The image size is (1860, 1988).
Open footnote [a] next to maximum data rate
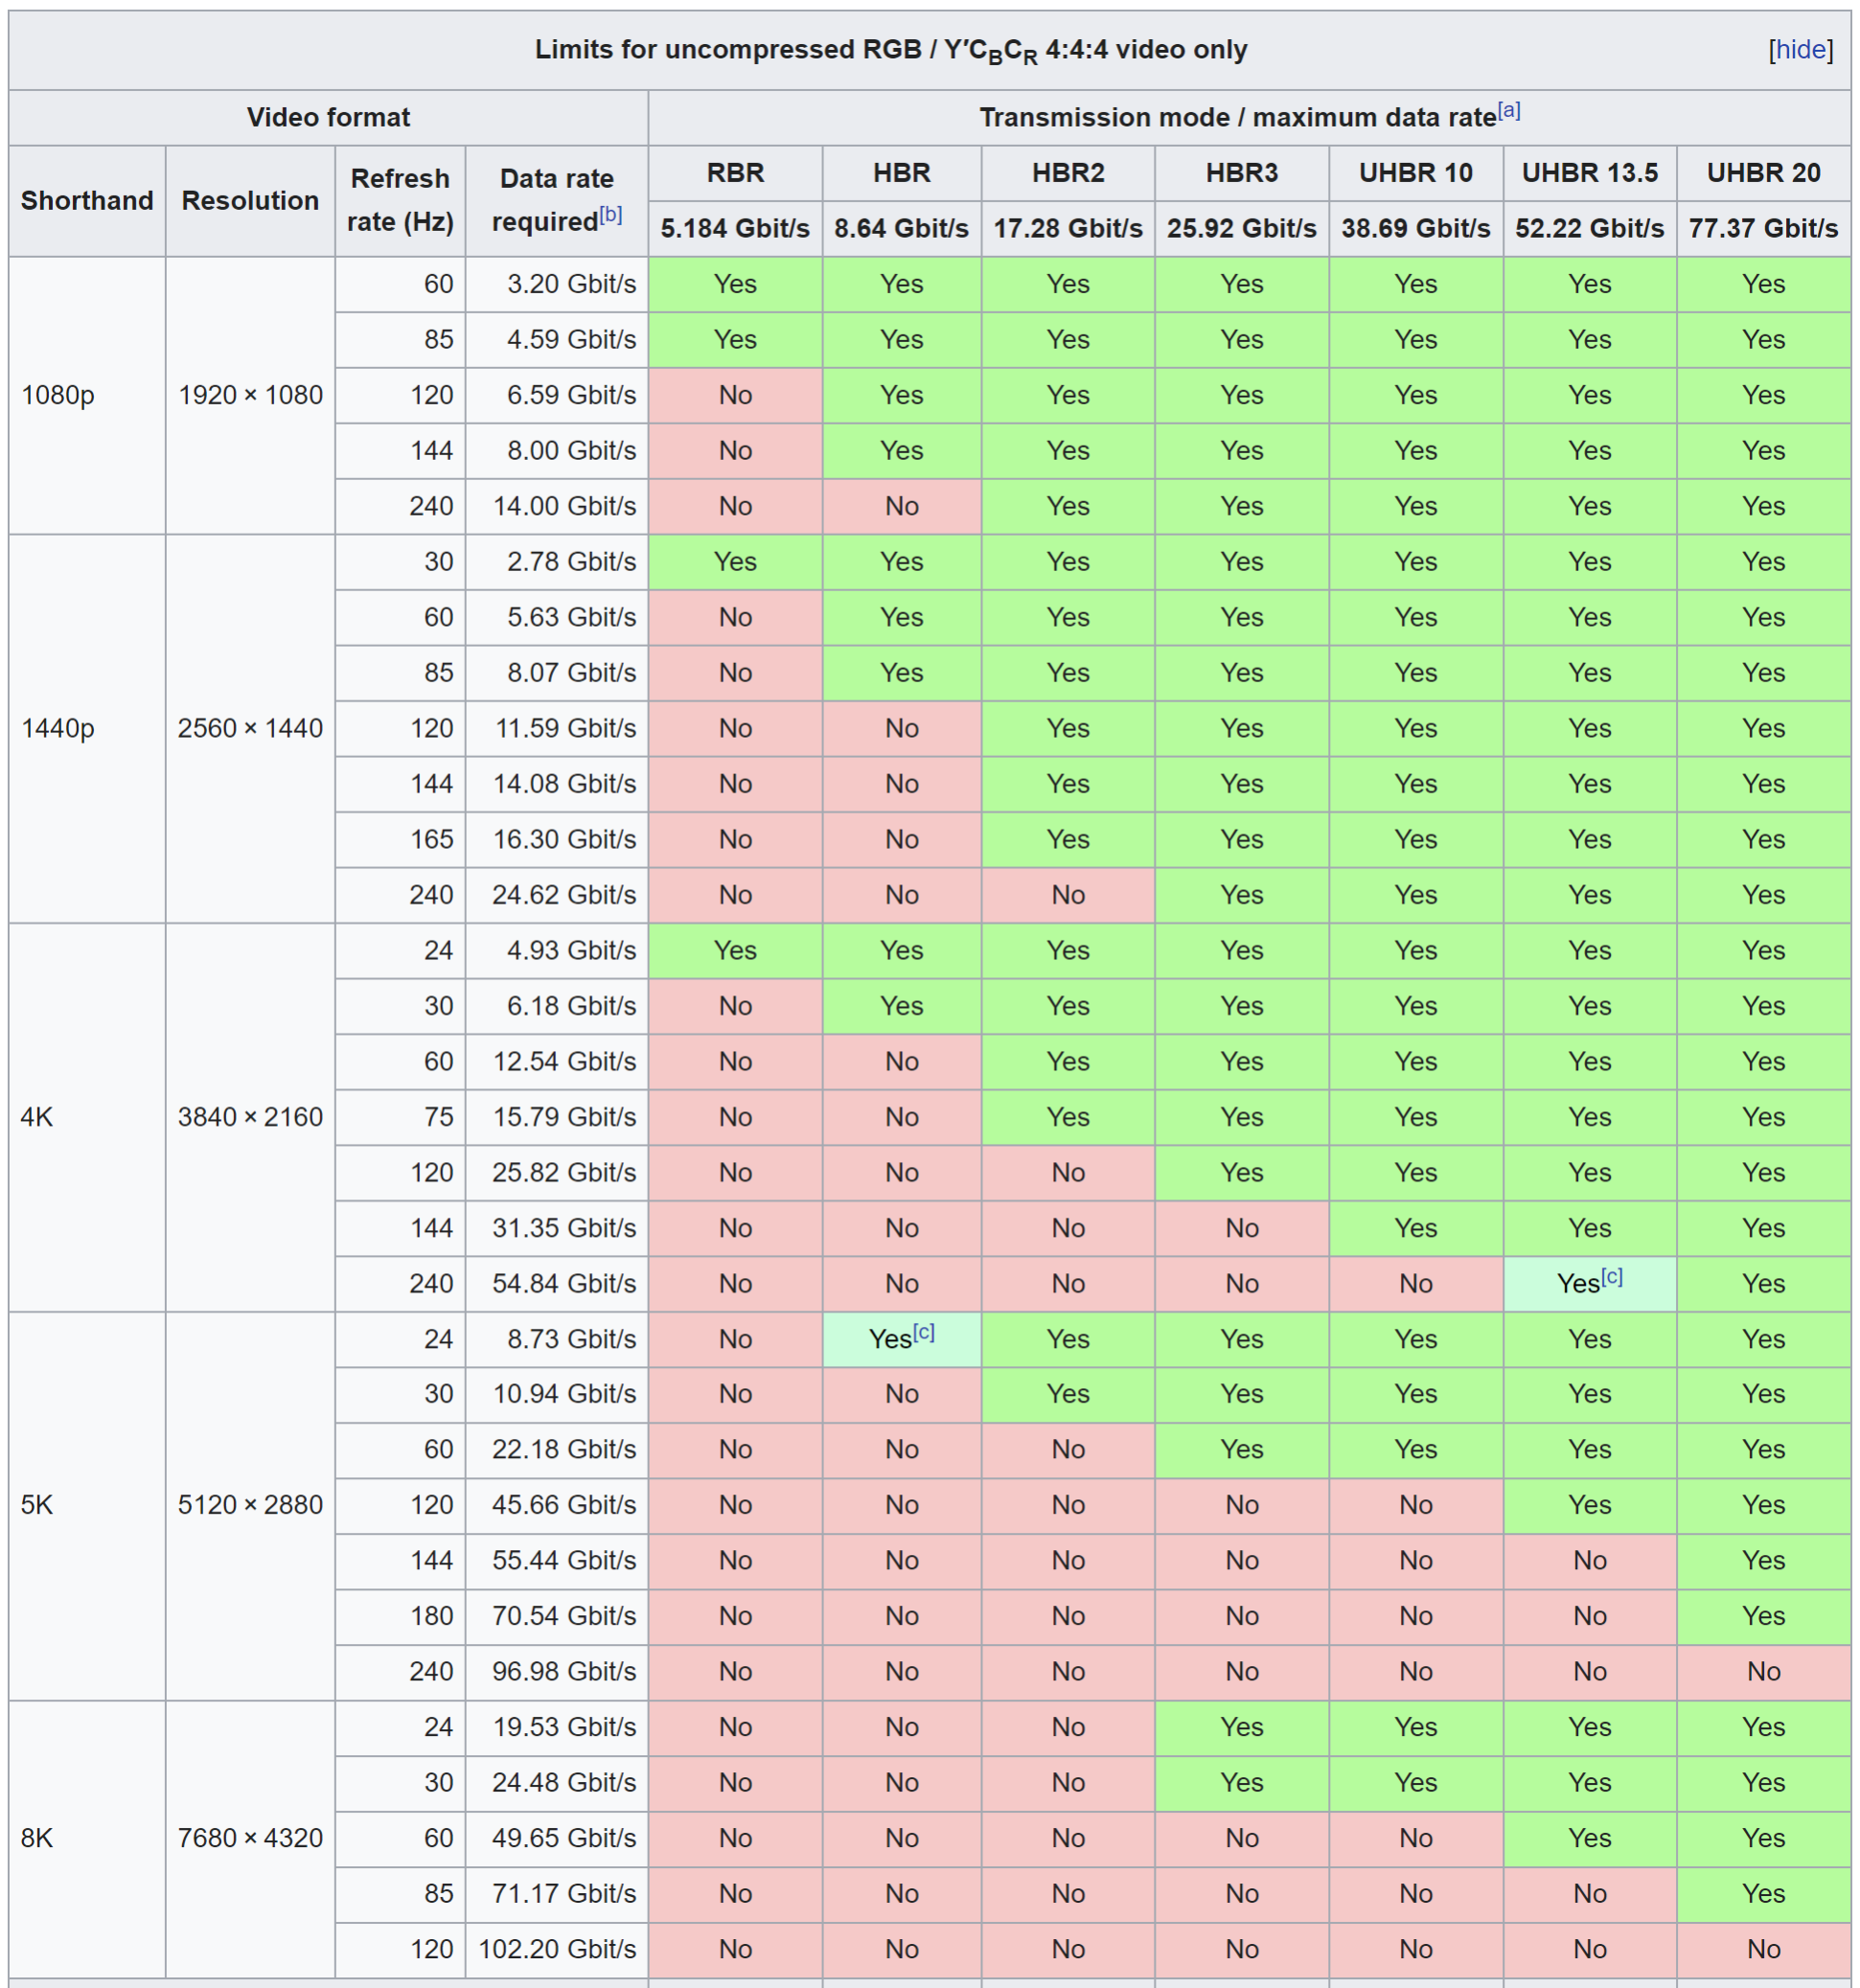[x=1509, y=111]
